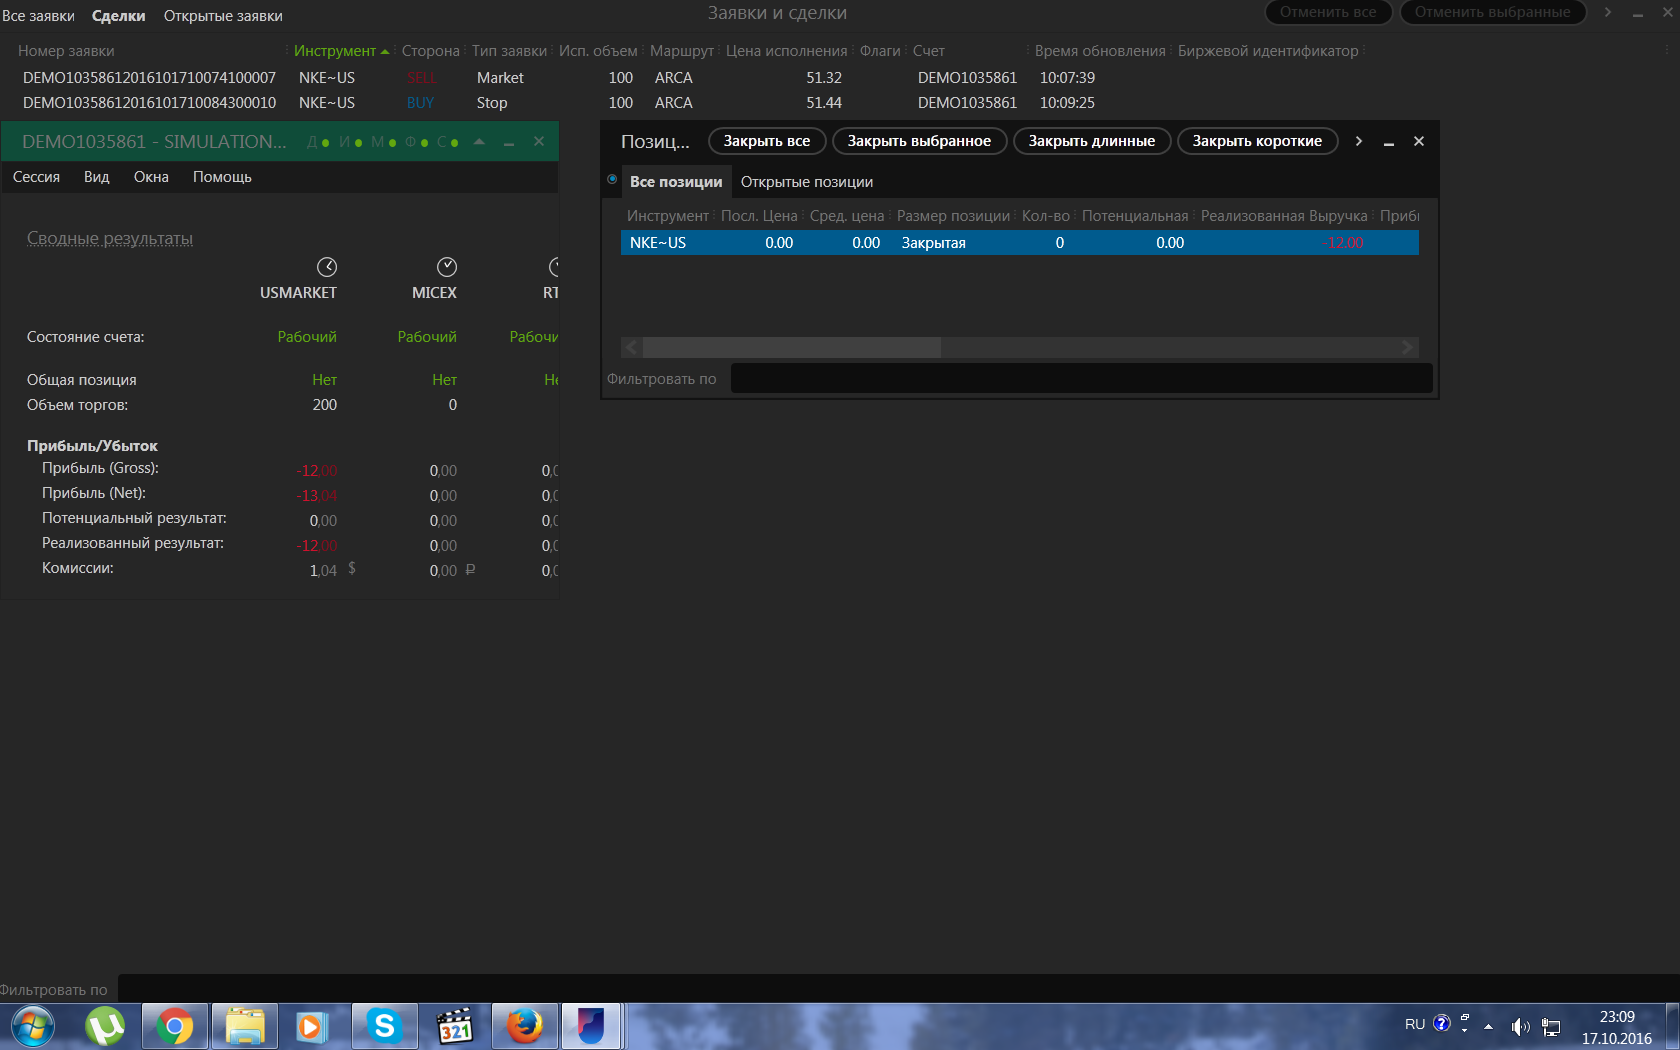The image size is (1680, 1050).
Task: Click the positions 'Фильтровать по' input field
Action: point(1081,379)
